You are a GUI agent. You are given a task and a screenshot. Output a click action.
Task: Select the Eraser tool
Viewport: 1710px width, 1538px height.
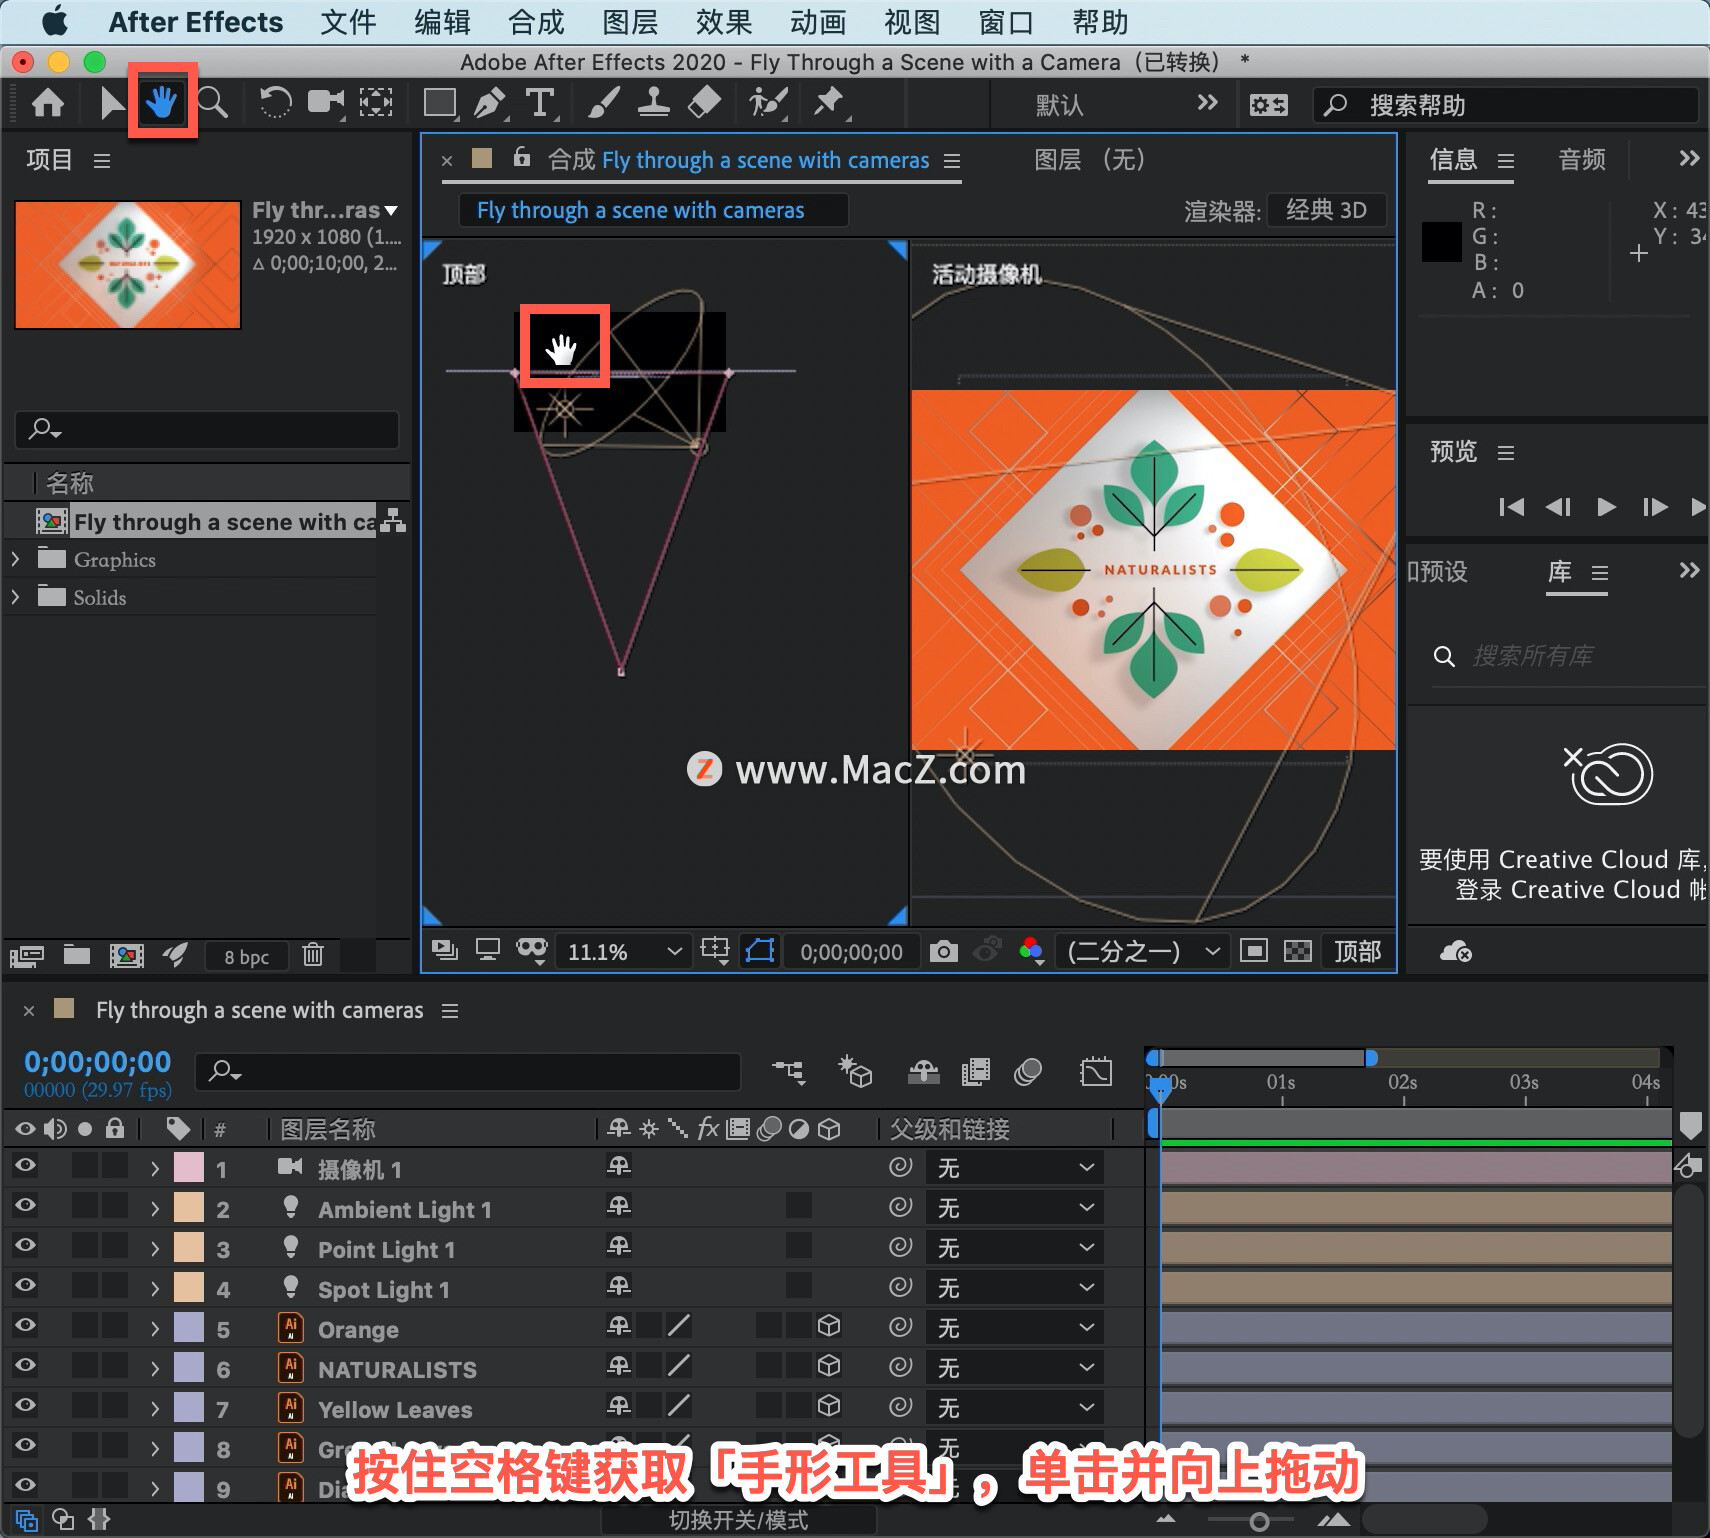coord(705,102)
